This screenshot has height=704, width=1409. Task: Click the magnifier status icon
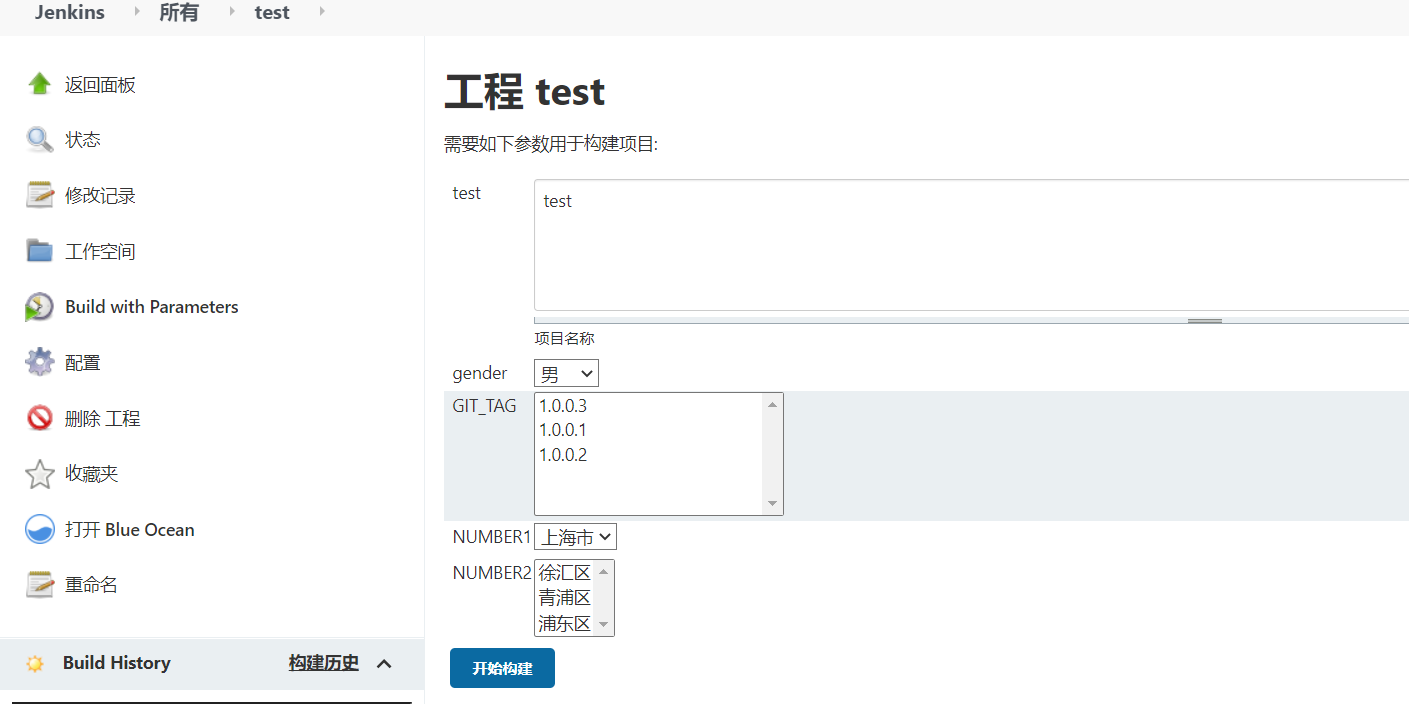pyautogui.click(x=40, y=140)
